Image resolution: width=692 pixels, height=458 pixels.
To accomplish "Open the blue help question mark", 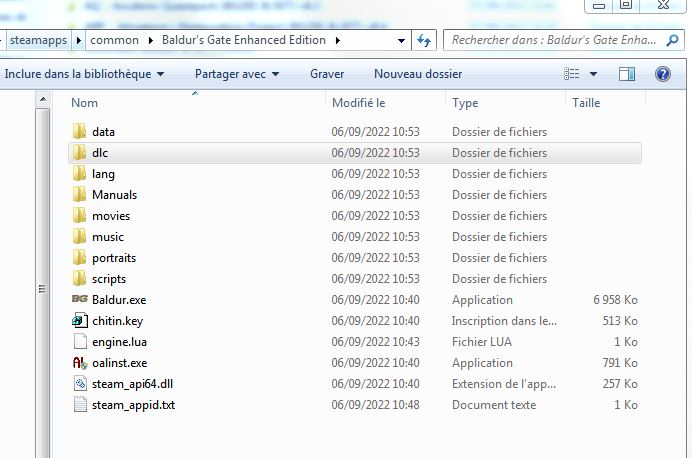I will click(x=662, y=74).
